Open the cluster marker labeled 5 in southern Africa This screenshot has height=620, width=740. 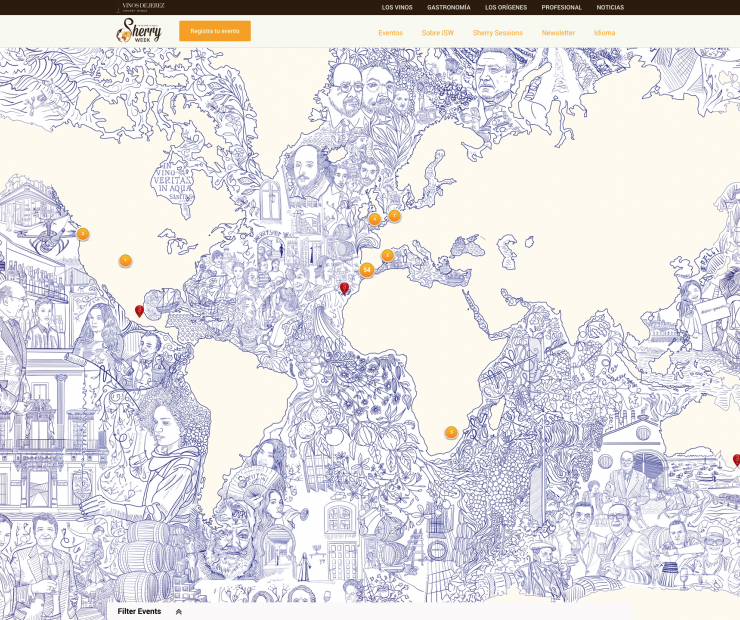point(451,432)
